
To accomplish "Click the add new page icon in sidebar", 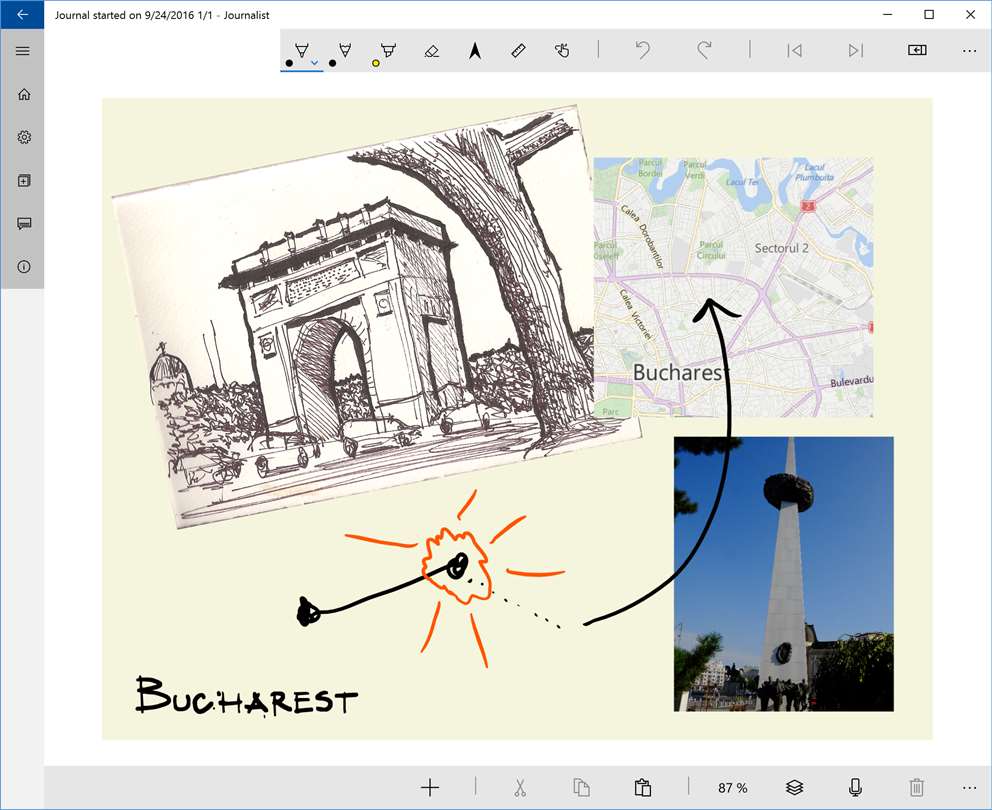I will 23,181.
